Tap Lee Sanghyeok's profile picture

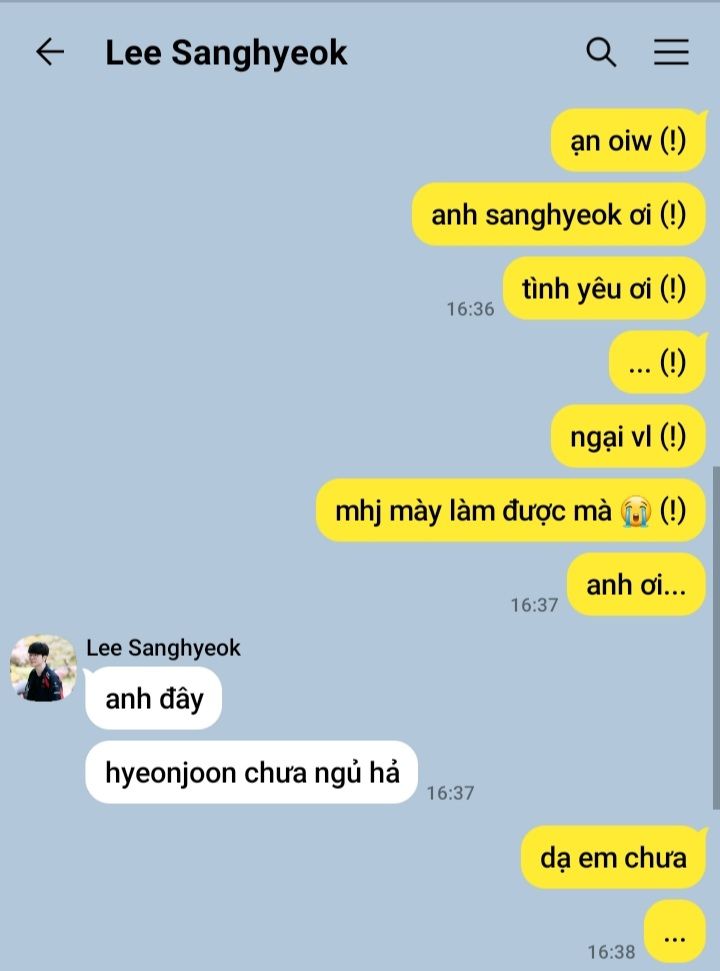pos(43,668)
